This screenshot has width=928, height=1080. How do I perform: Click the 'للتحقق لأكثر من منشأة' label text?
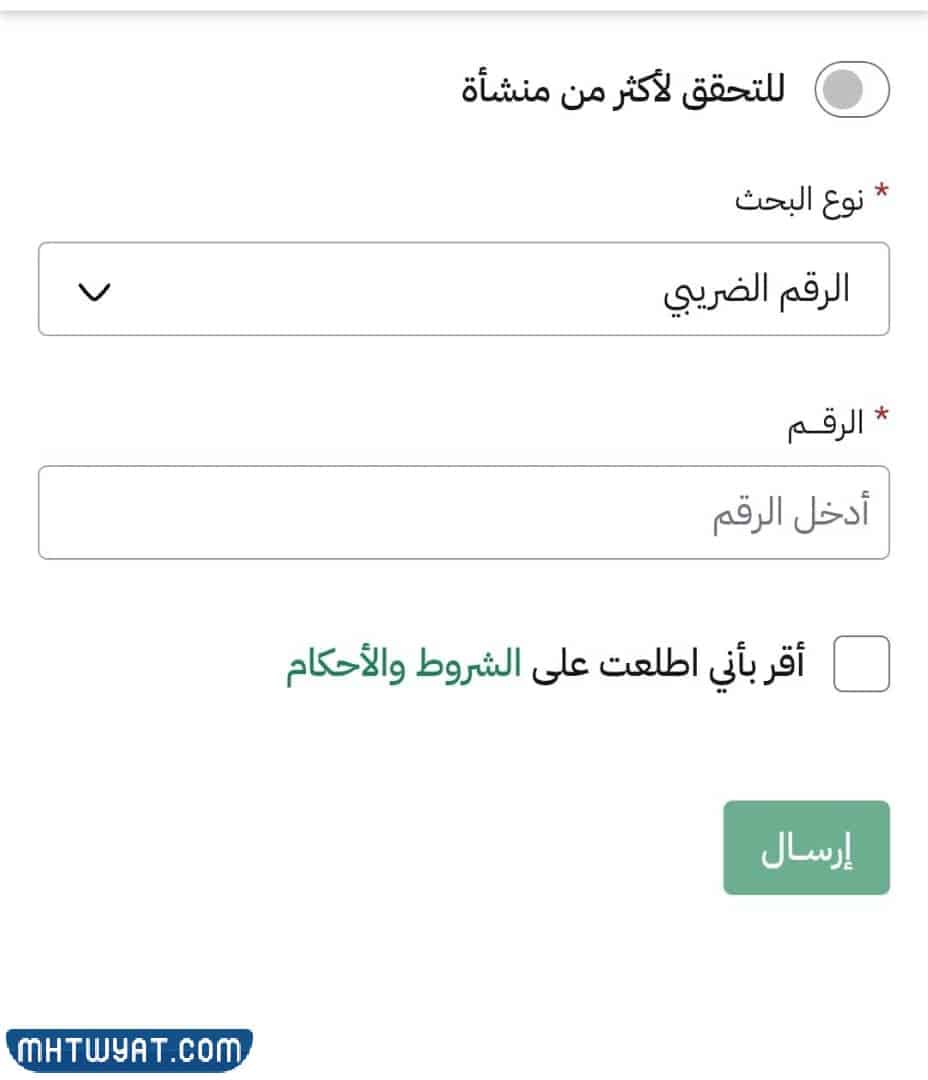[623, 91]
